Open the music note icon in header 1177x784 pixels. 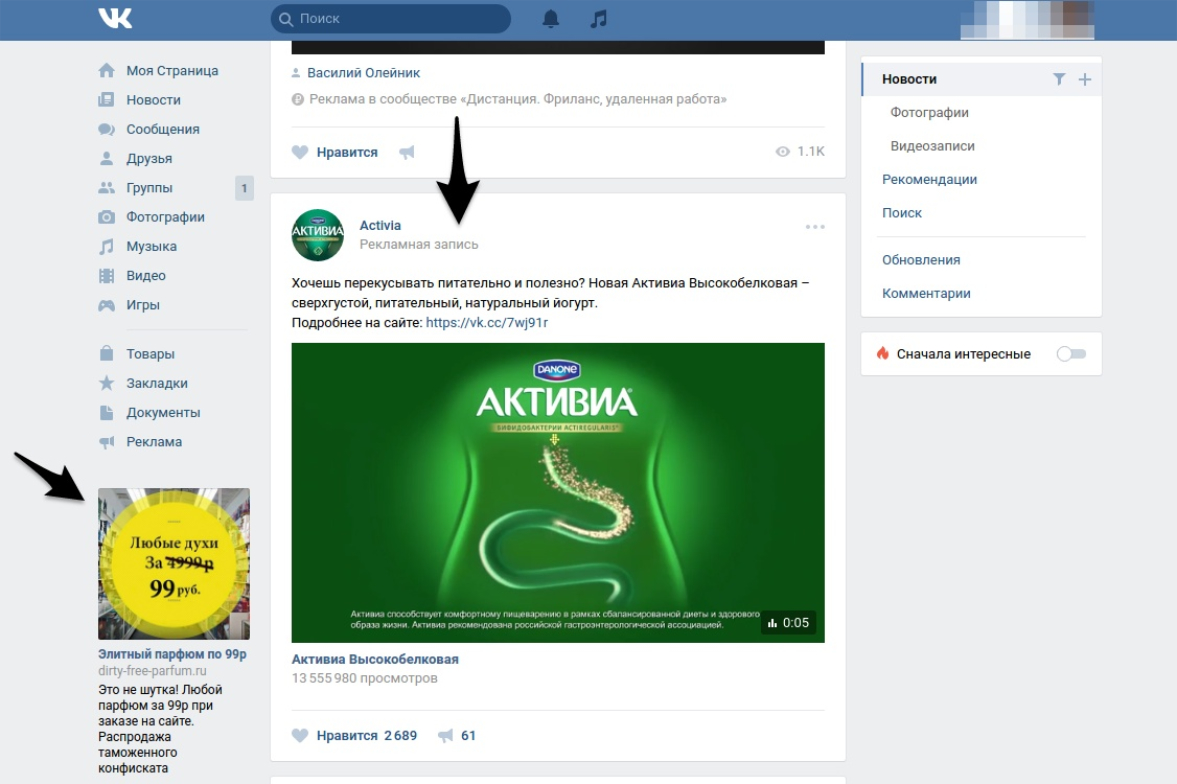[x=599, y=19]
